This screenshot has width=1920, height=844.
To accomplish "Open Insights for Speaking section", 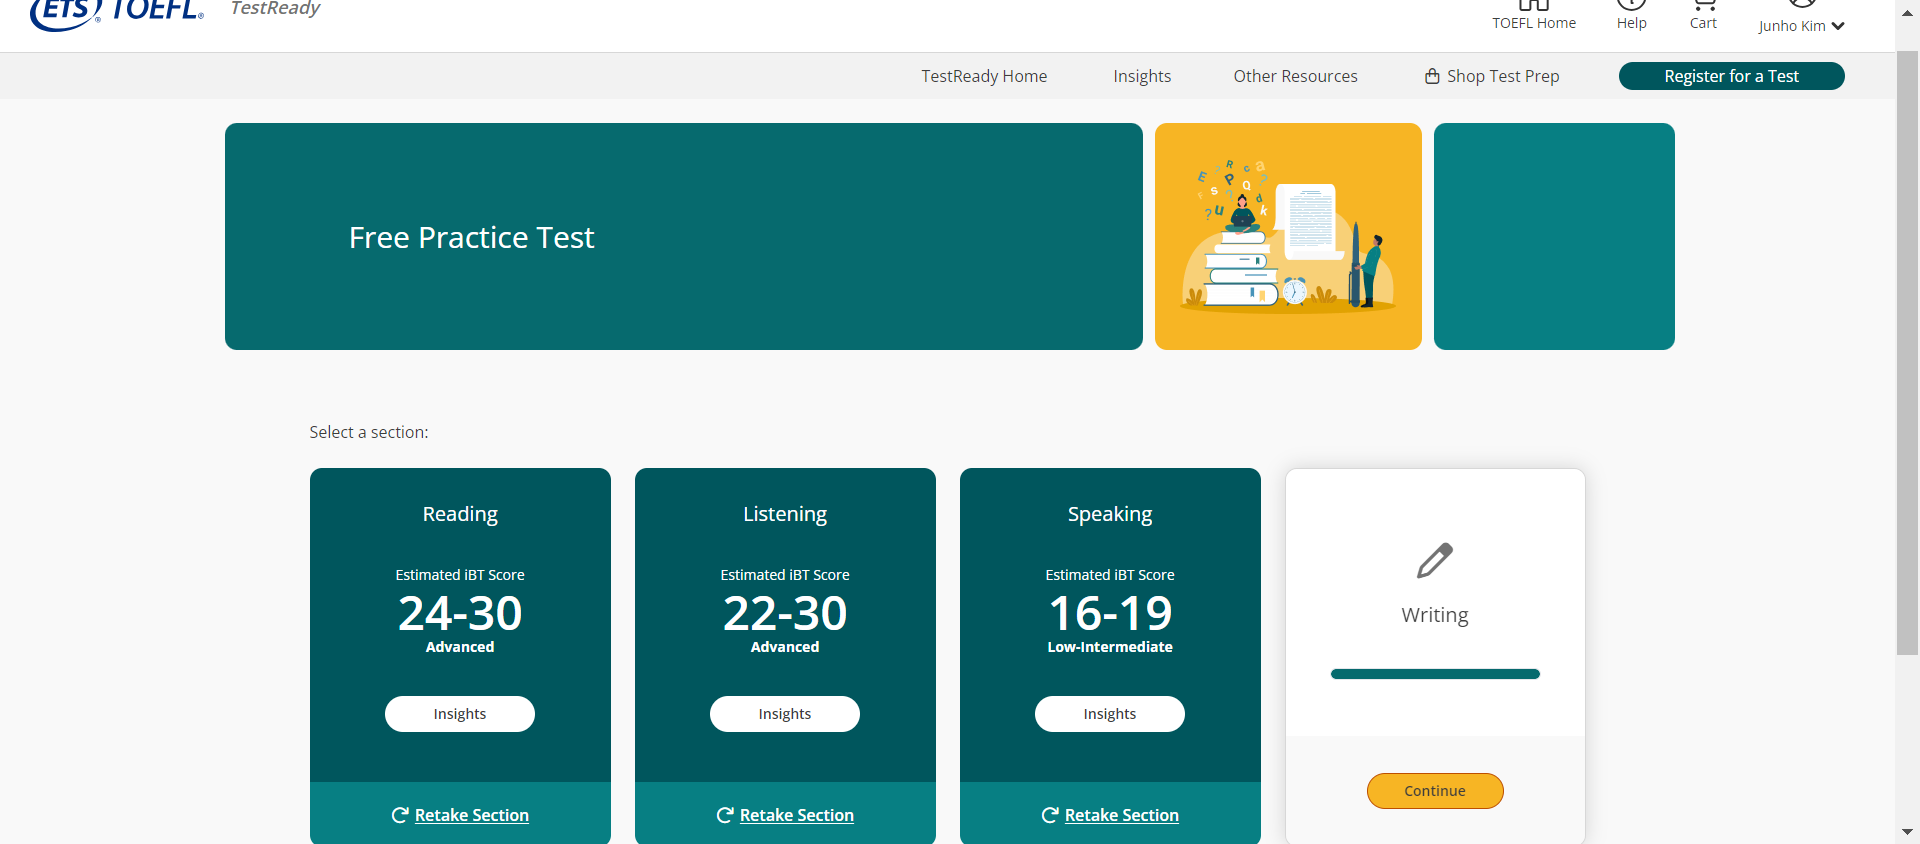I will coord(1110,714).
